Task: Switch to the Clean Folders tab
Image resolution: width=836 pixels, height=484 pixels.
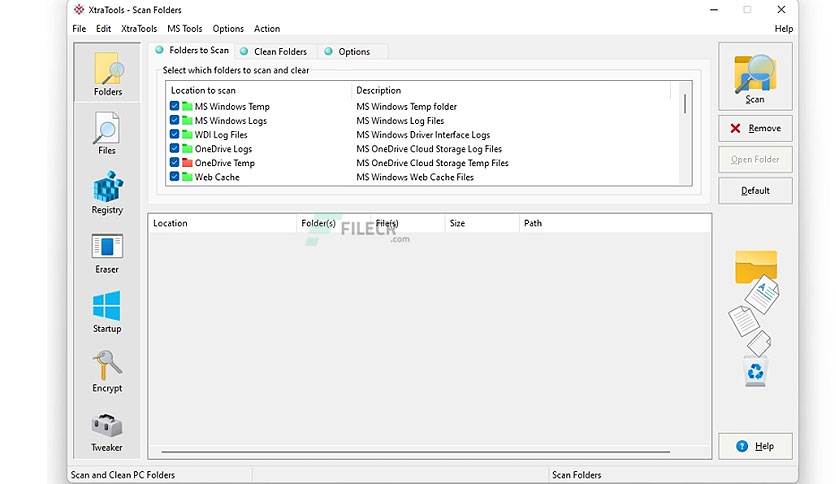Action: 275,51
